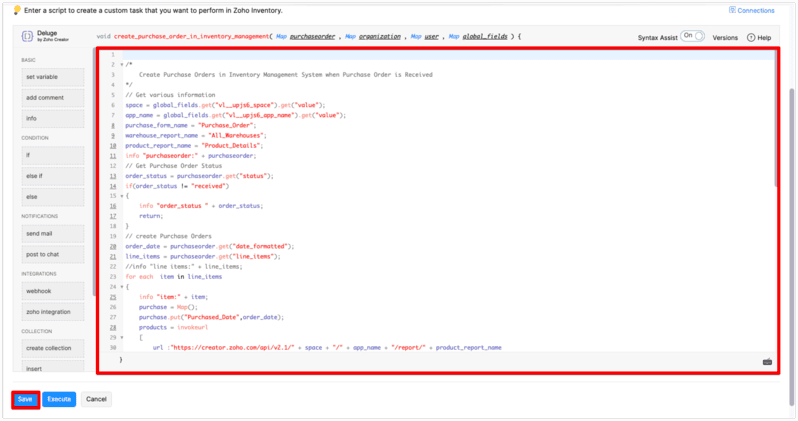Collapse the if block at line 15

121,196
